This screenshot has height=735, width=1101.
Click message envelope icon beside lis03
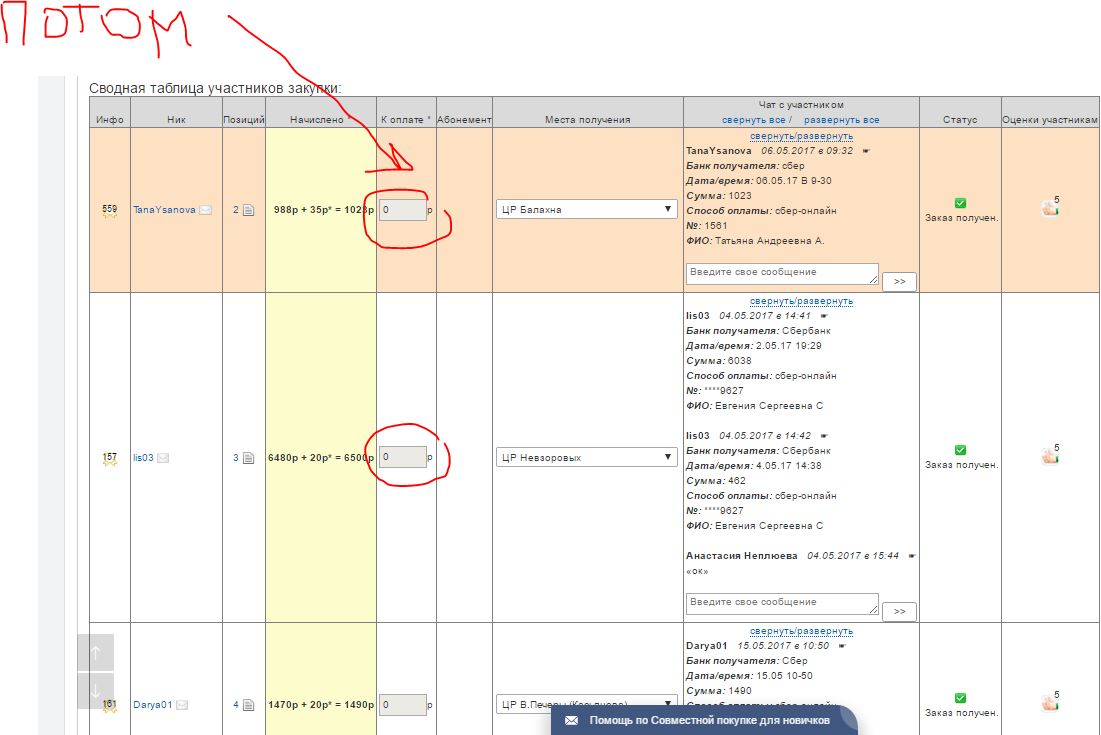pyautogui.click(x=163, y=458)
